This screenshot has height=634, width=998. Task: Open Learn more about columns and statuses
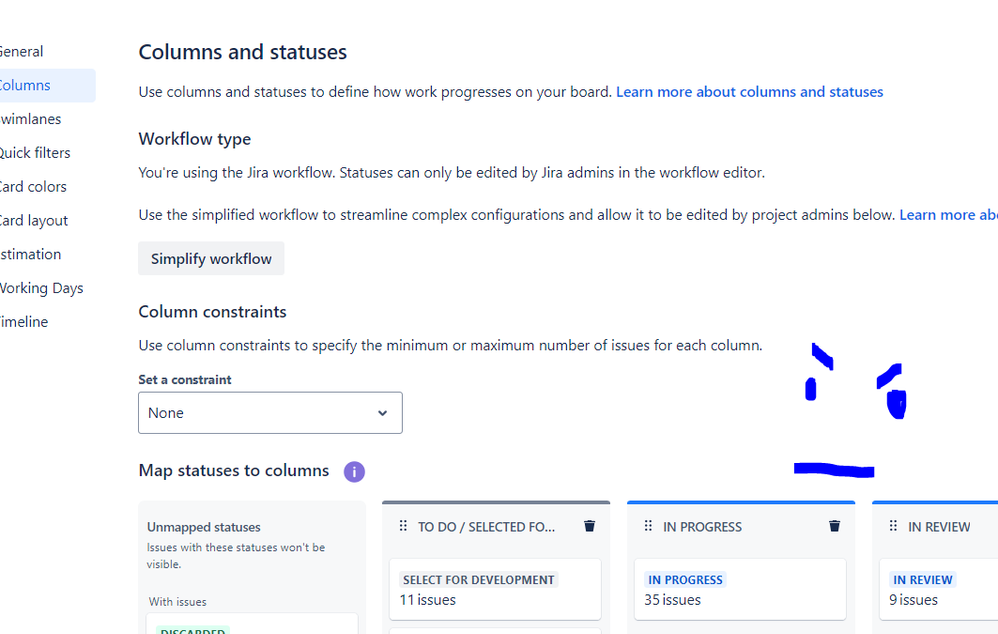click(749, 92)
